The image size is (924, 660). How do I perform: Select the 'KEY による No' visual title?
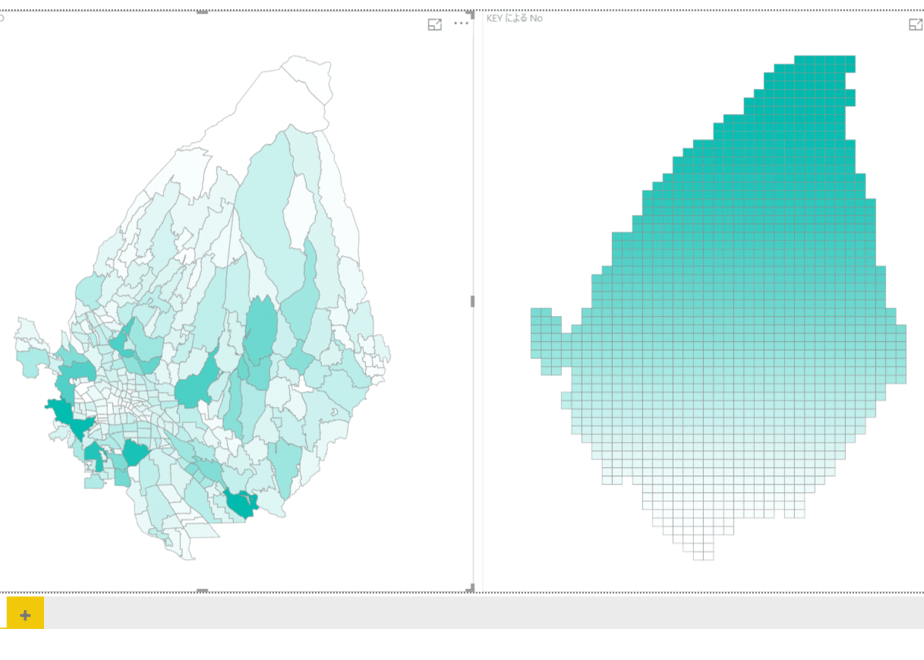click(514, 18)
